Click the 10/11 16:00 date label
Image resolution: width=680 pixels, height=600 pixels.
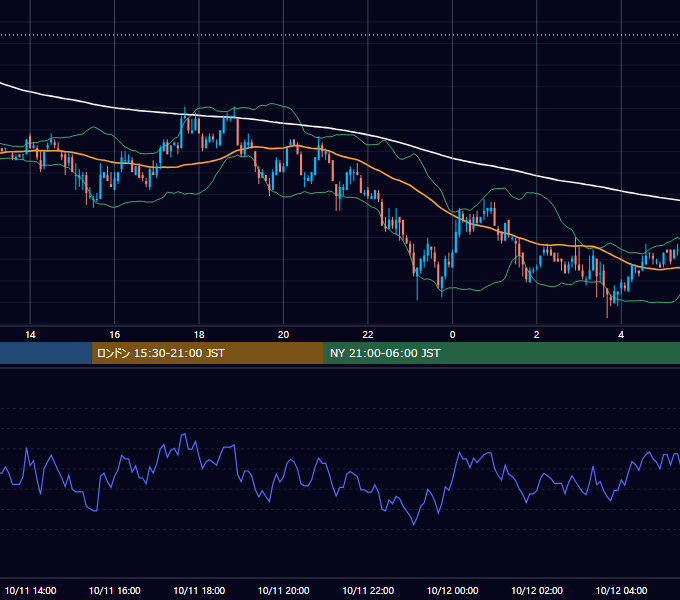pos(114,590)
